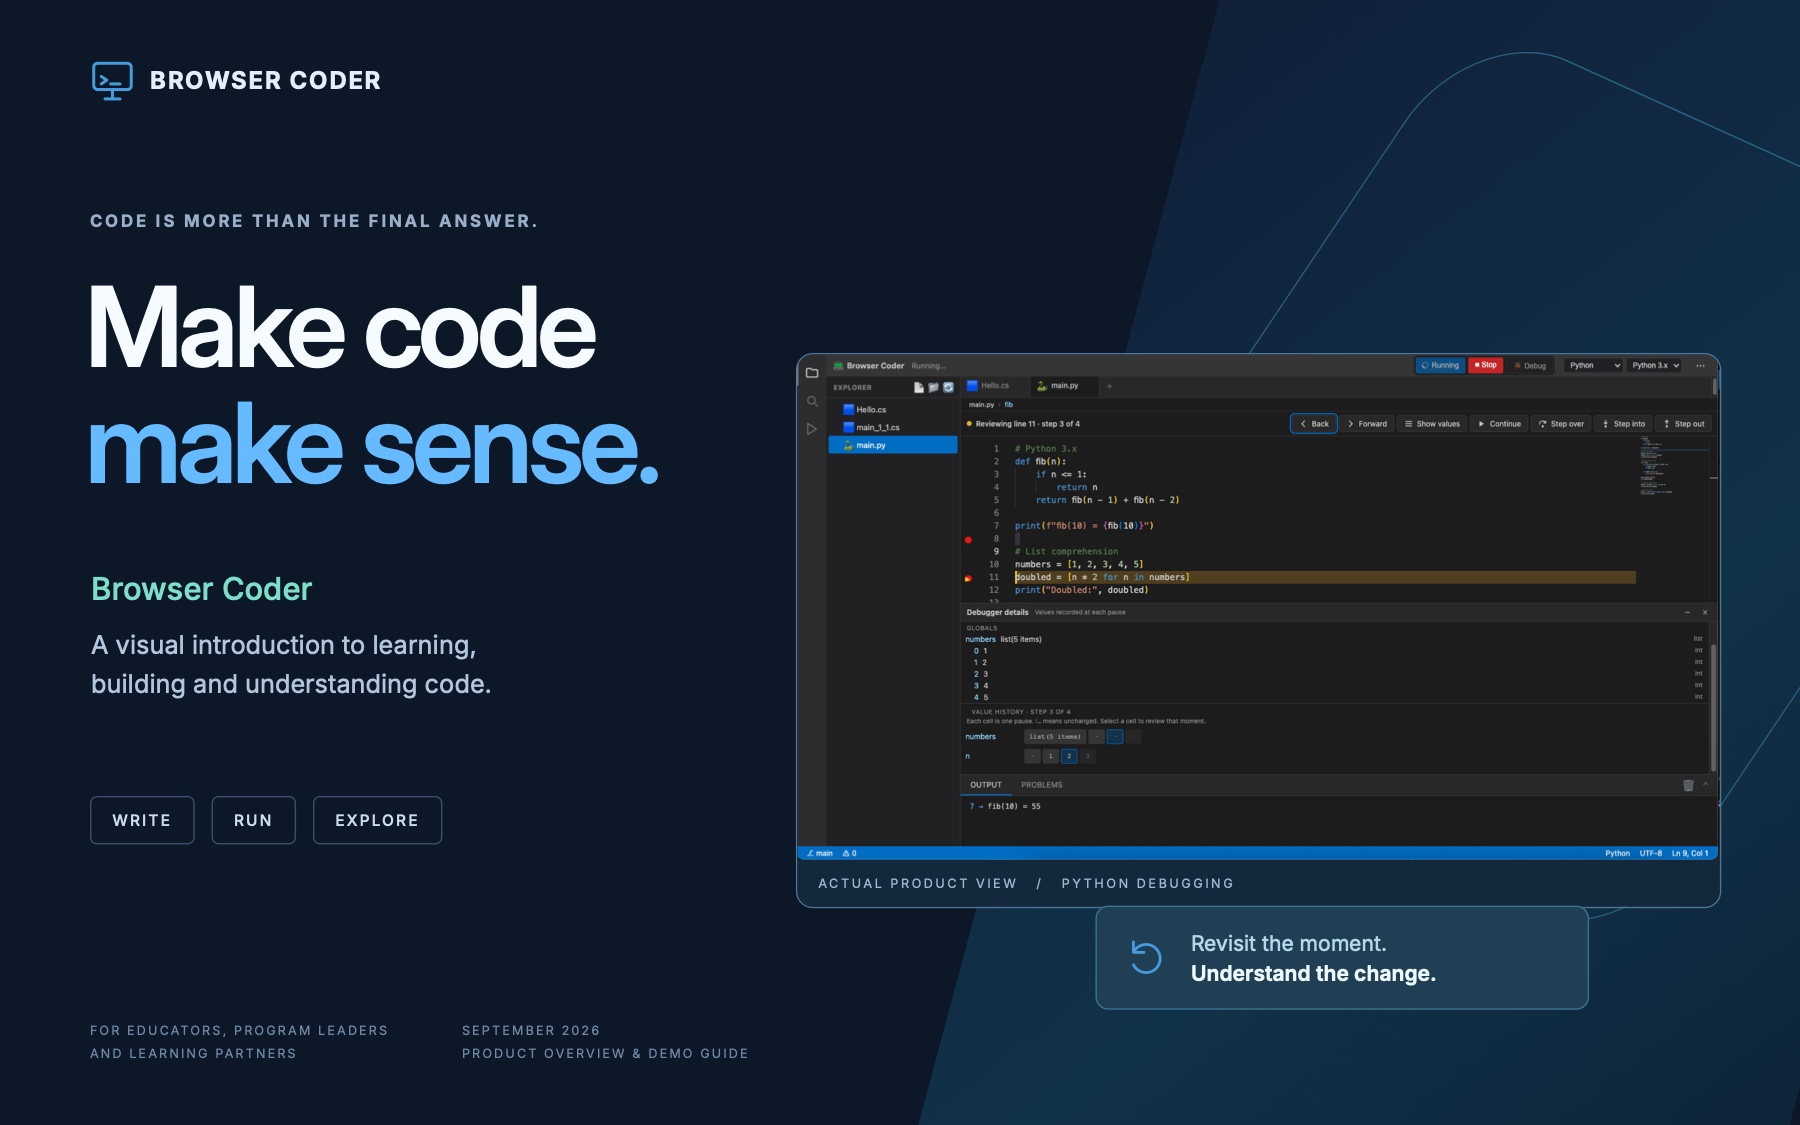Viewport: 1800px width, 1125px height.
Task: Open the Python language dropdown
Action: coord(1594,366)
